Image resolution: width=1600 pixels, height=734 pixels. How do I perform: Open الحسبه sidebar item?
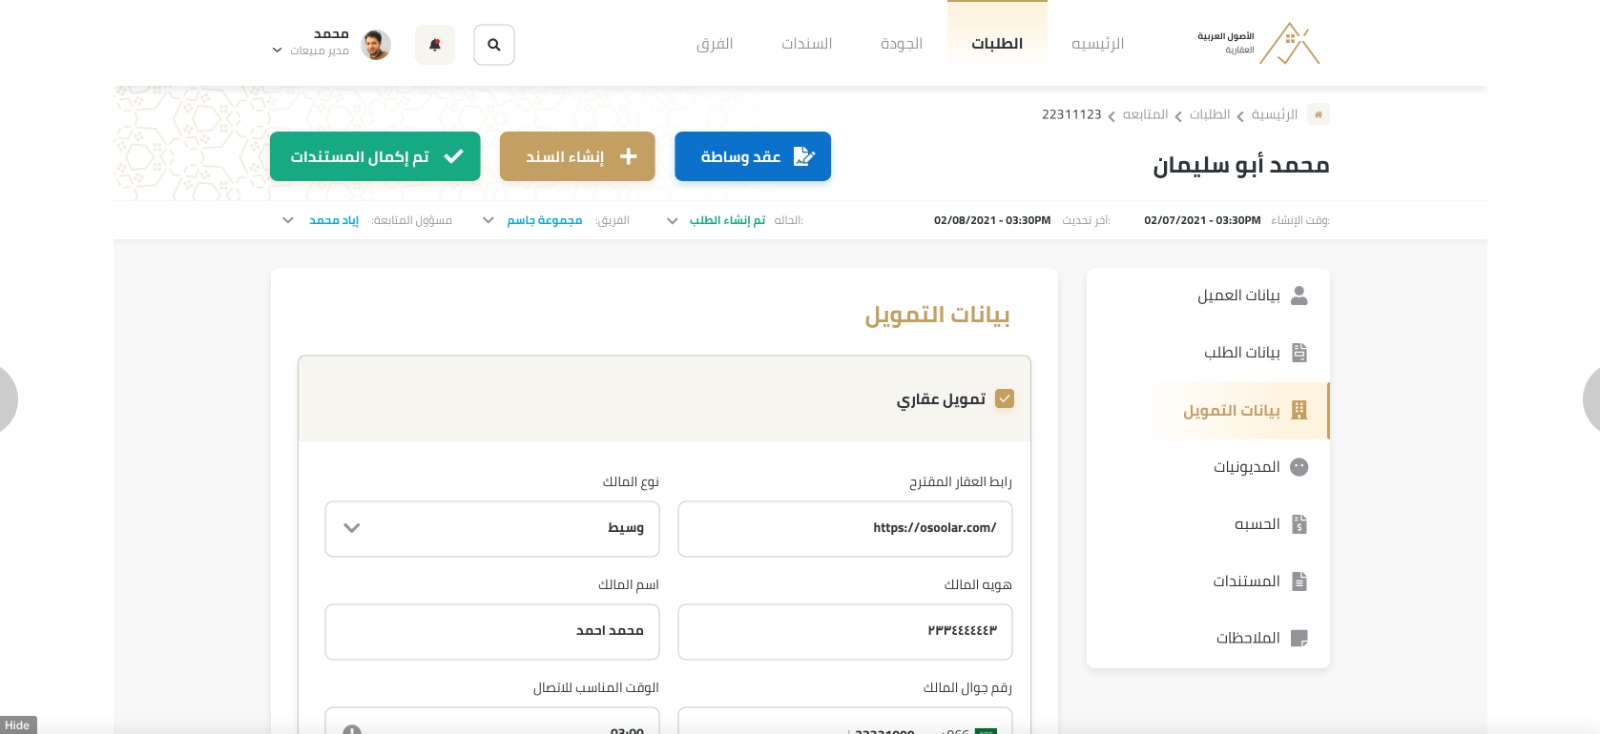(1208, 524)
